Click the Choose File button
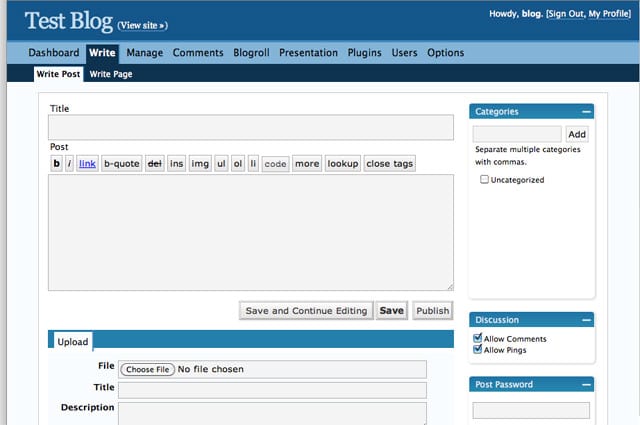 (x=147, y=369)
